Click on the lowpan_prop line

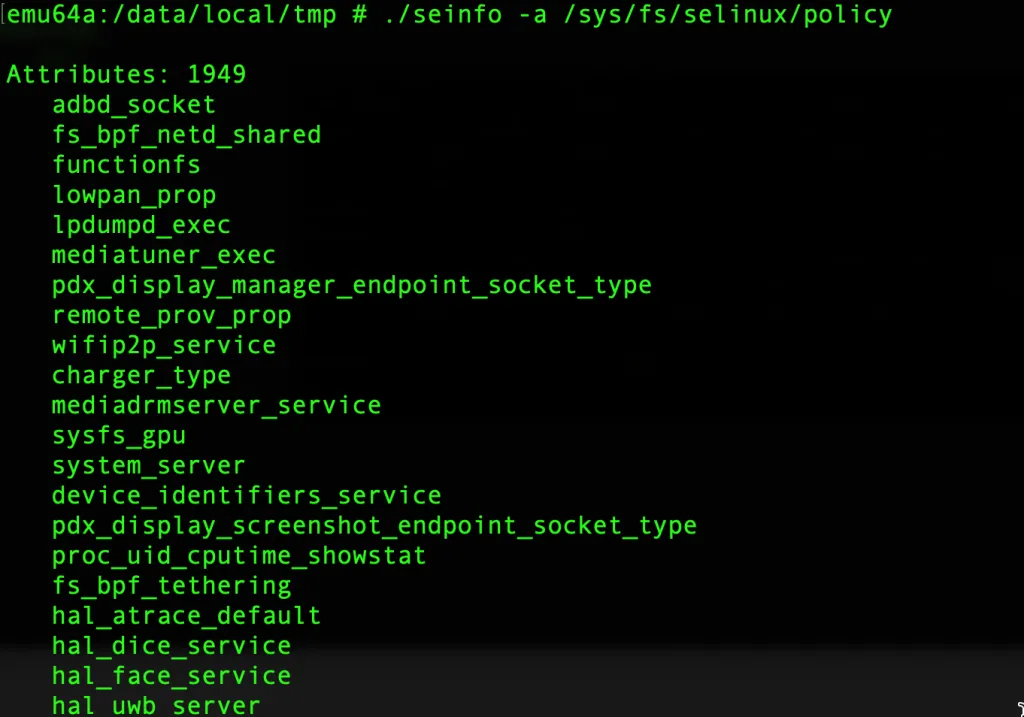coord(133,195)
